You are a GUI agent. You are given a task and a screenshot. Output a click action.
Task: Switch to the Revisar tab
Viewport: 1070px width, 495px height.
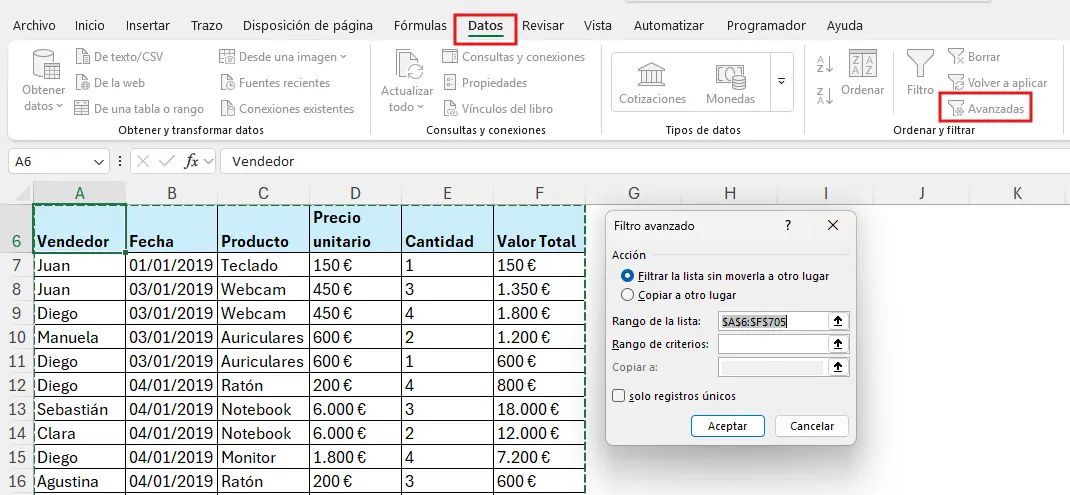click(x=543, y=25)
